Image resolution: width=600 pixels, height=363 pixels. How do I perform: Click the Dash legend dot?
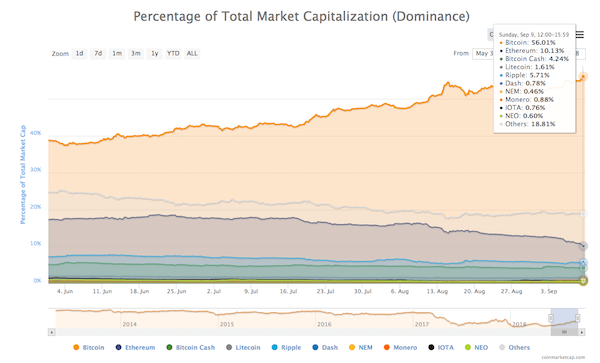click(315, 347)
